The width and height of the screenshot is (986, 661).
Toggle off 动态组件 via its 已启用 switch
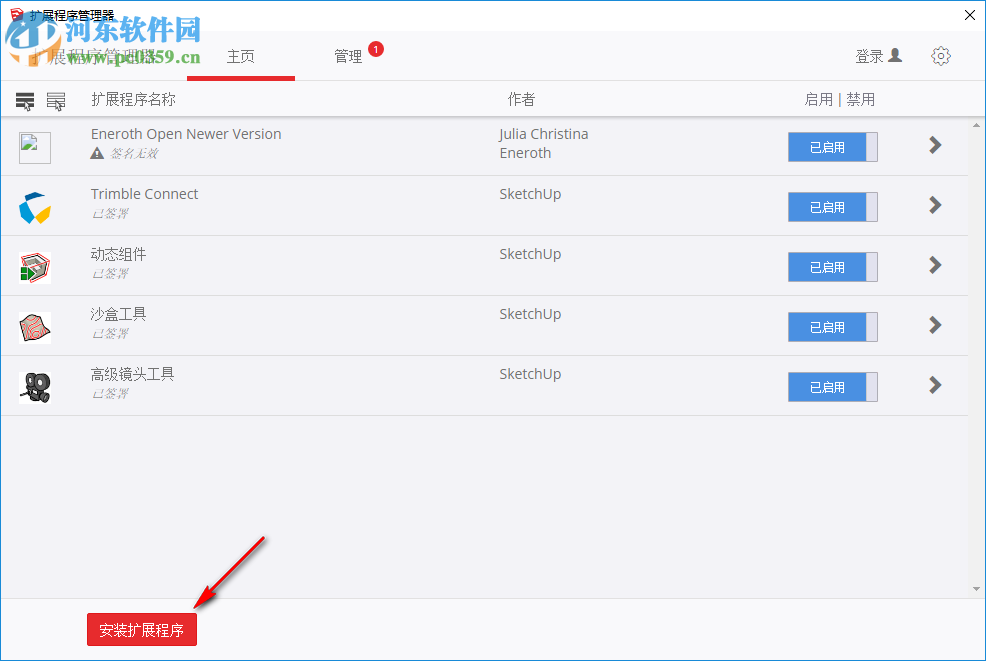pyautogui.click(x=832, y=267)
